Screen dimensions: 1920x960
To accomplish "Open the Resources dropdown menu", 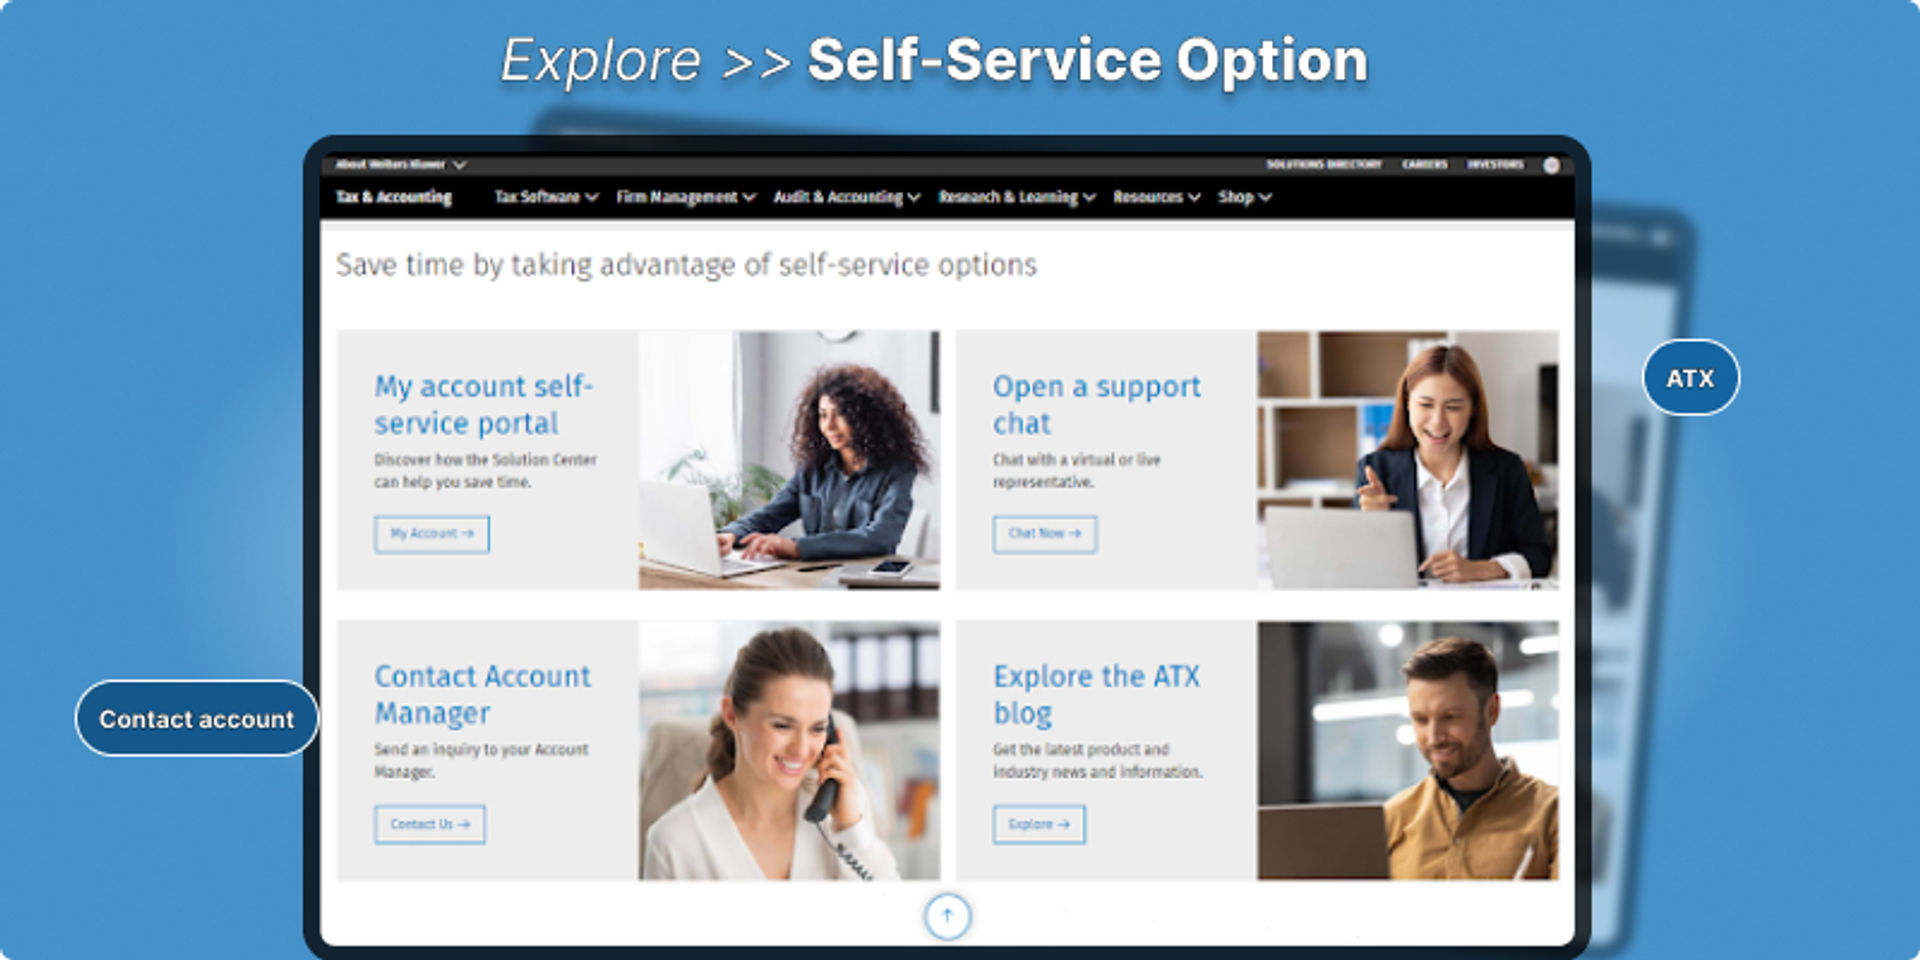I will [x=1157, y=197].
